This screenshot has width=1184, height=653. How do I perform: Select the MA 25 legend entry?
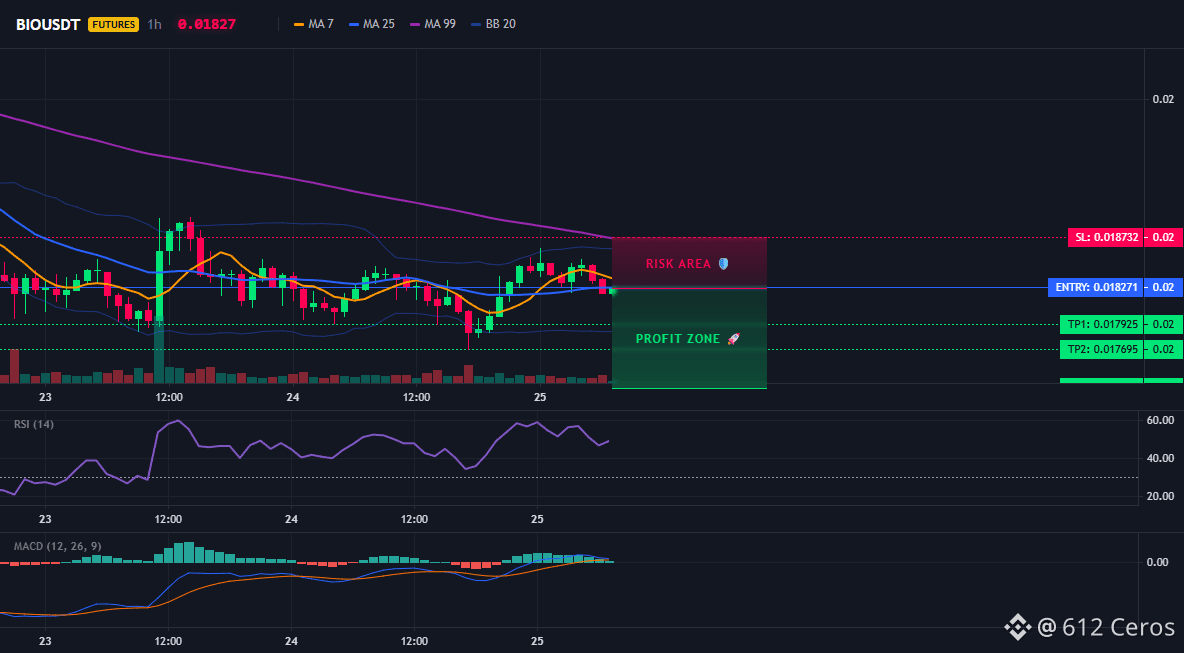(x=372, y=24)
